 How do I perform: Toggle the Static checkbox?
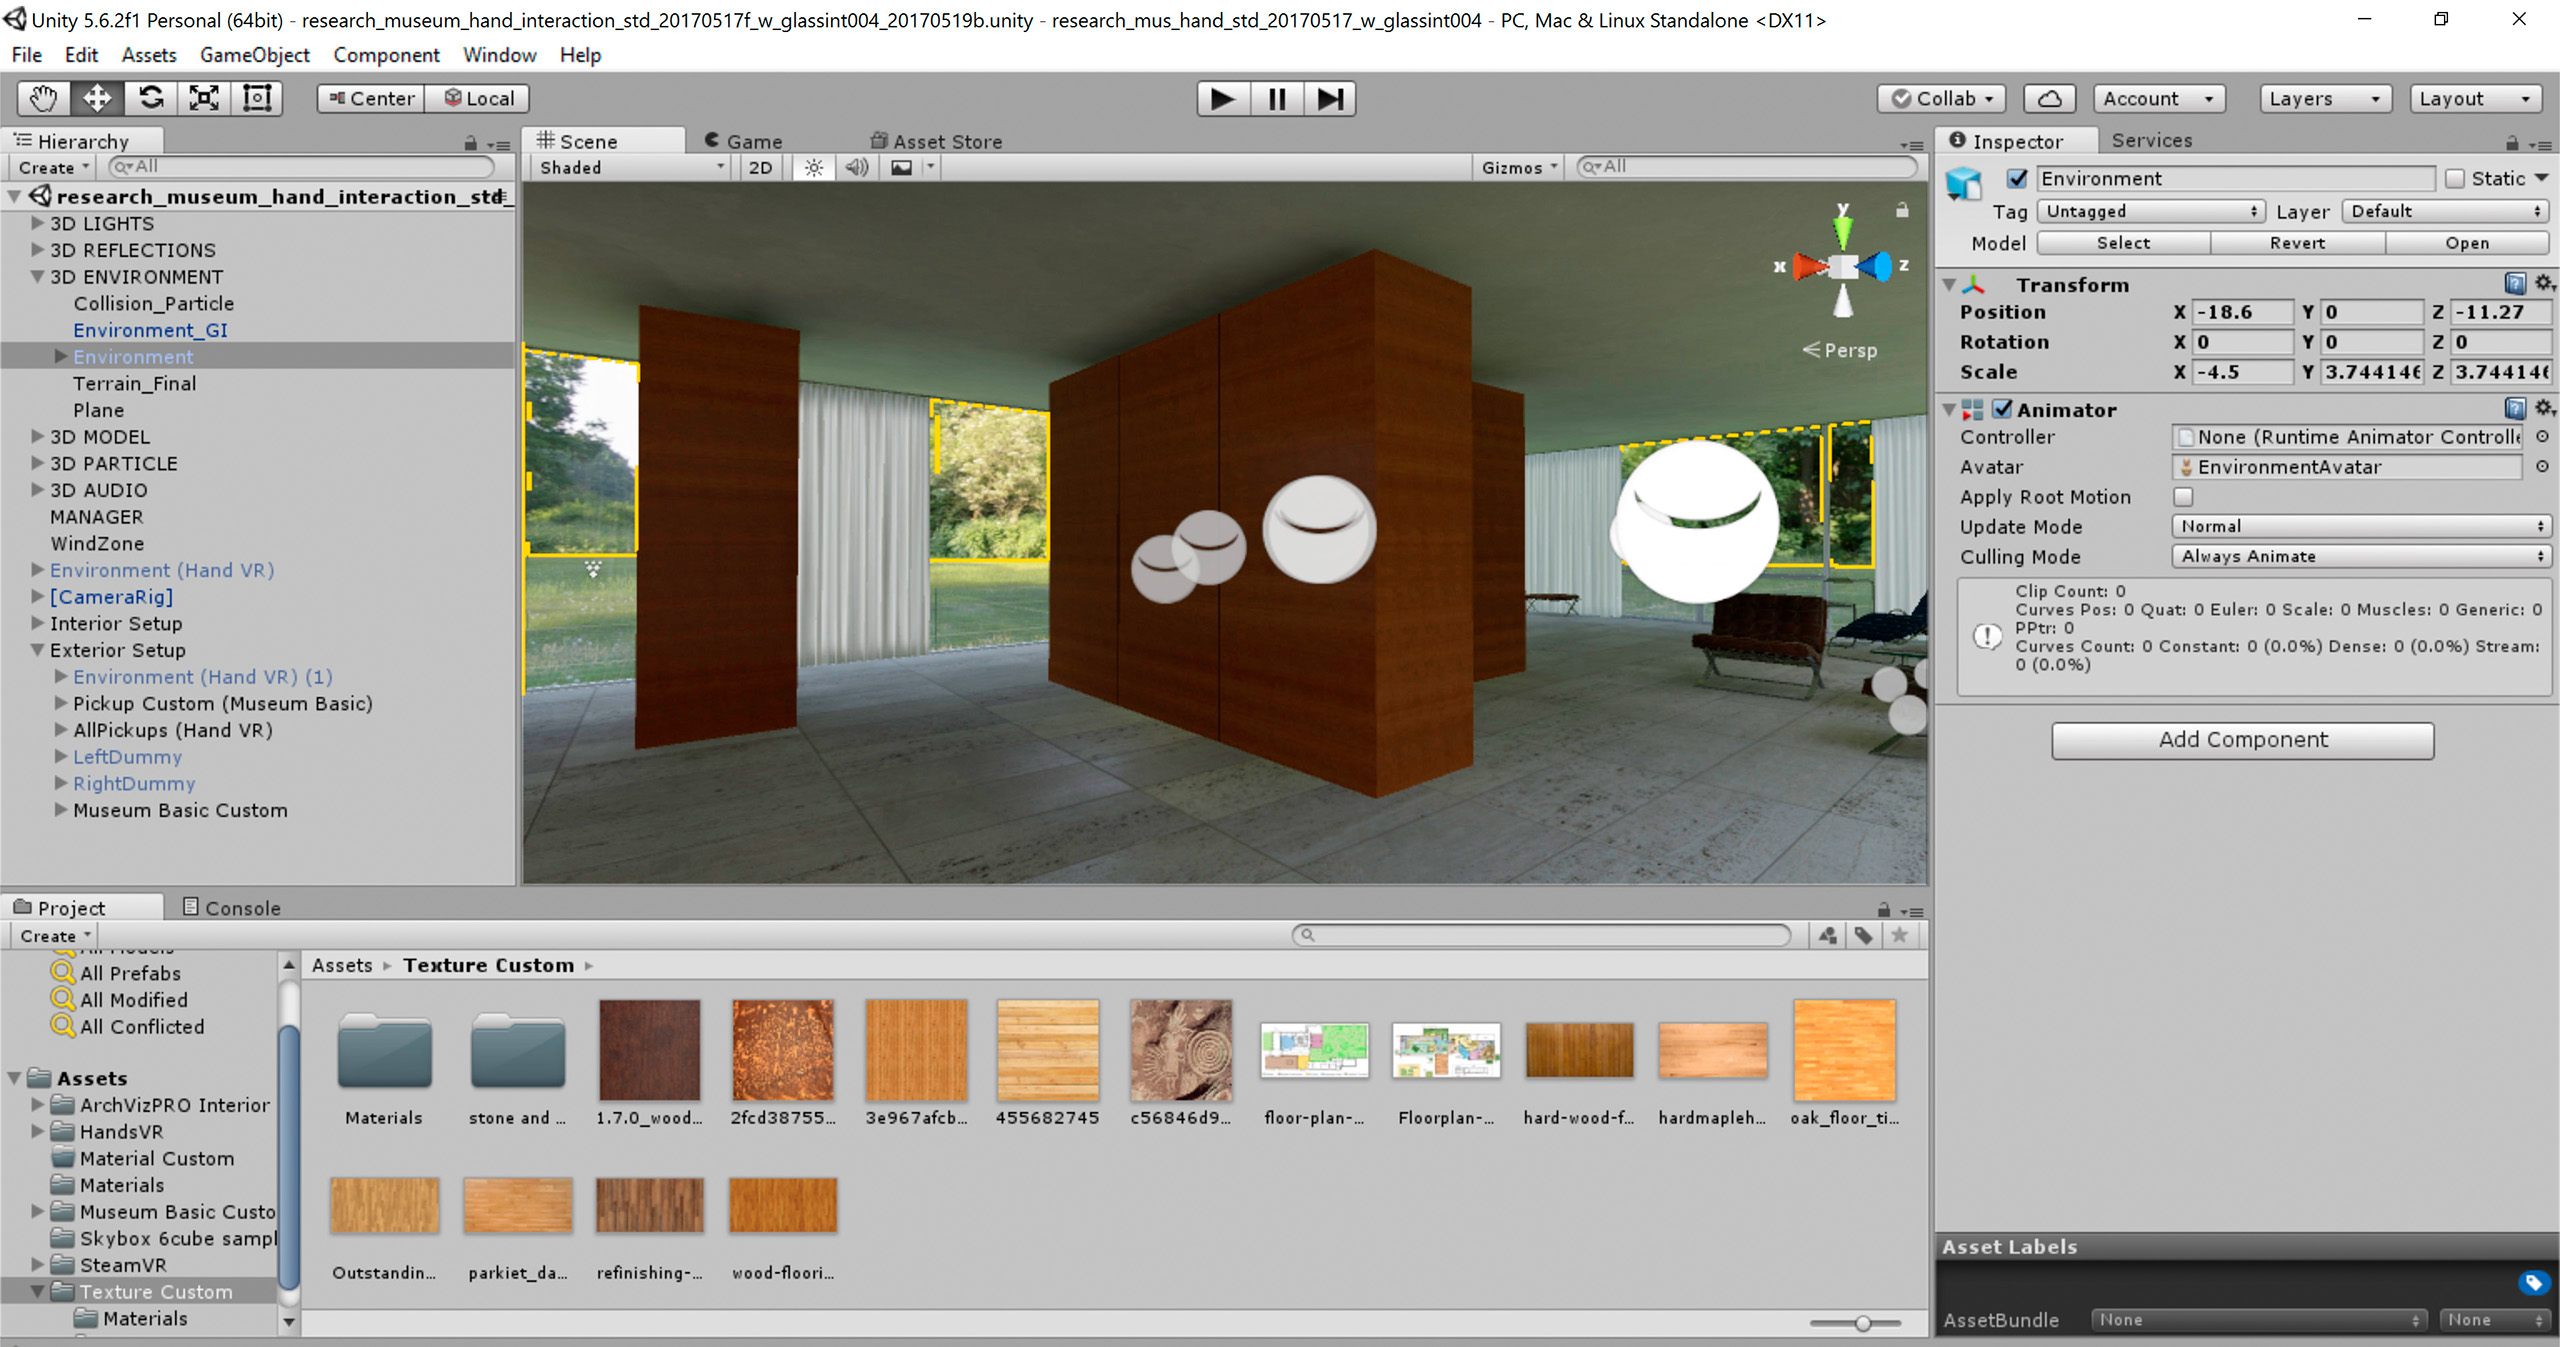click(x=2455, y=178)
